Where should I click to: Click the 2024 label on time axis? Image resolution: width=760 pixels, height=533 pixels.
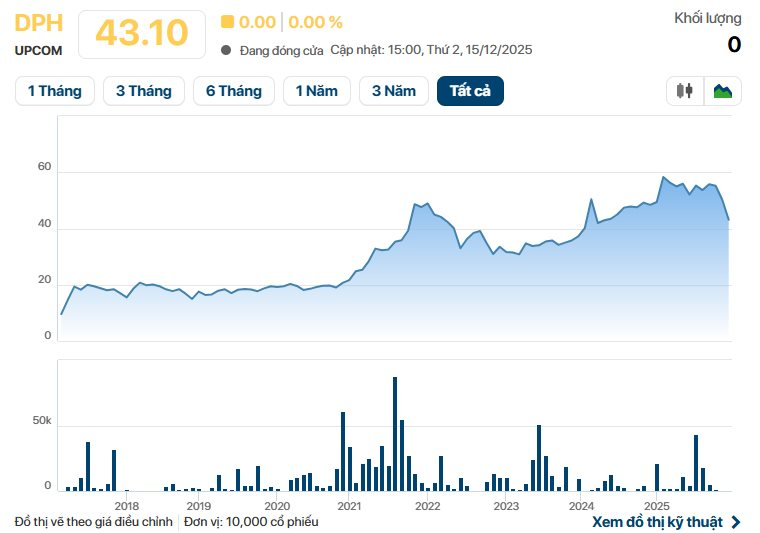pyautogui.click(x=581, y=506)
